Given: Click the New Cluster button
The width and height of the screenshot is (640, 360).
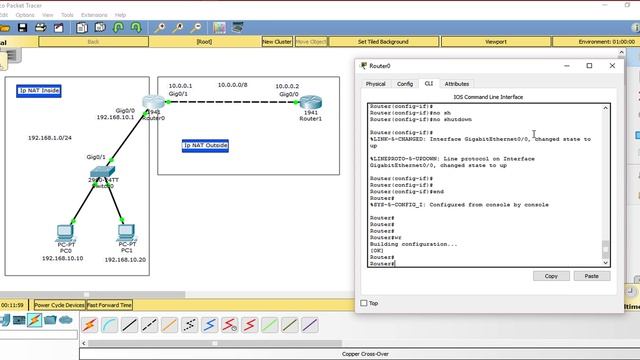Looking at the screenshot, I should (x=277, y=42).
